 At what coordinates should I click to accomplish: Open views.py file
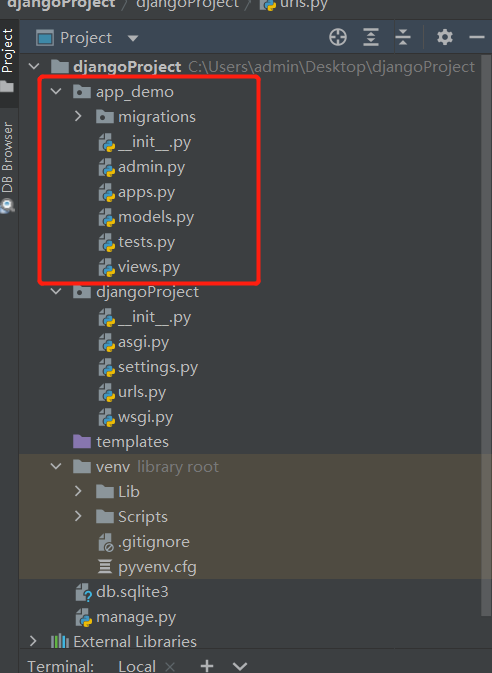point(149,267)
